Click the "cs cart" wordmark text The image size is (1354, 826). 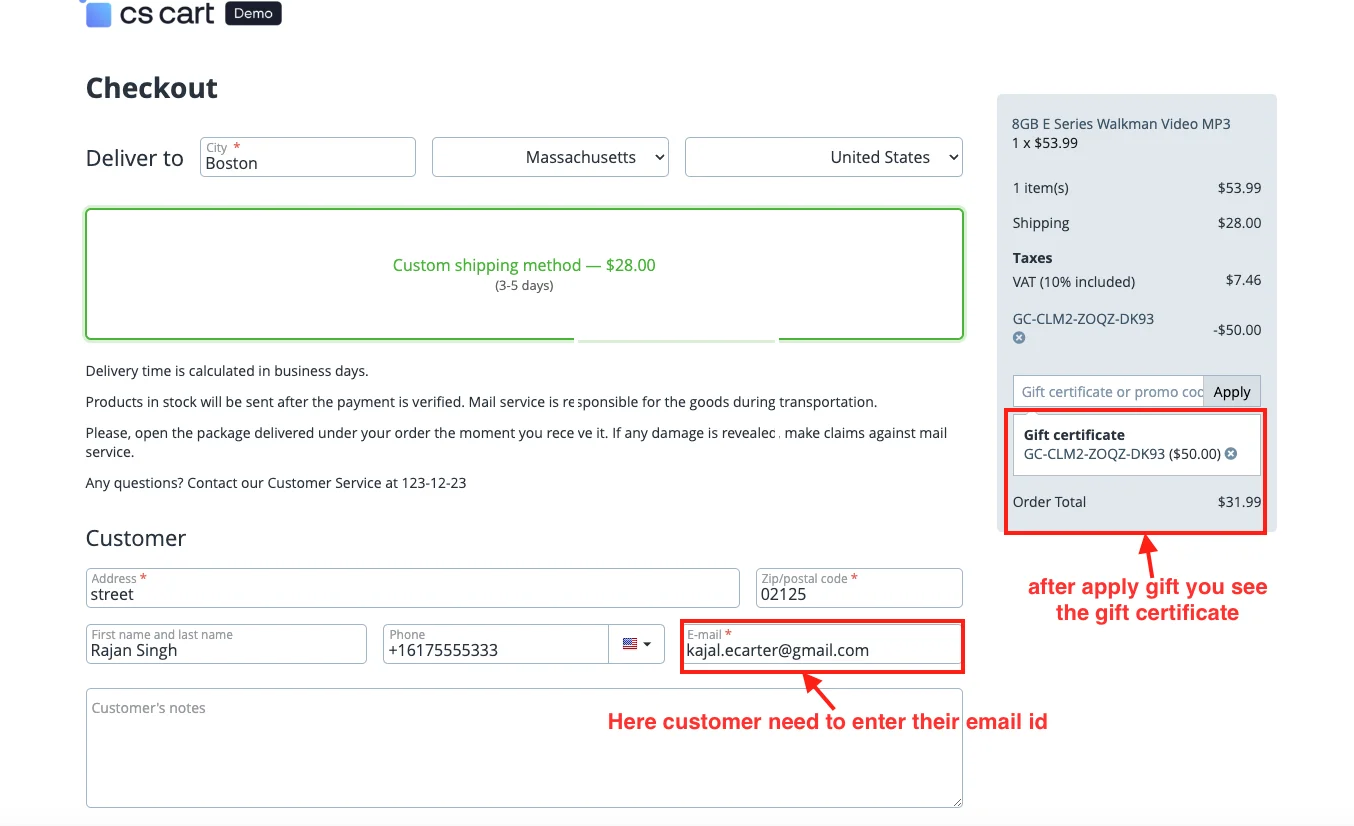click(x=166, y=15)
